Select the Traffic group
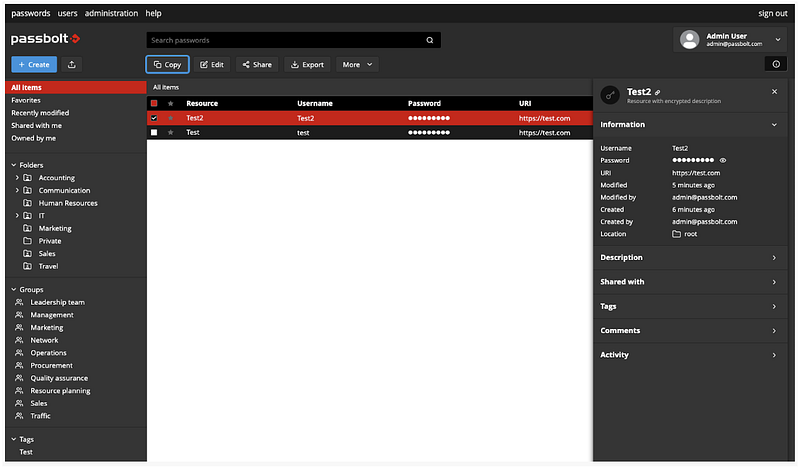The width and height of the screenshot is (800, 468). click(x=40, y=416)
